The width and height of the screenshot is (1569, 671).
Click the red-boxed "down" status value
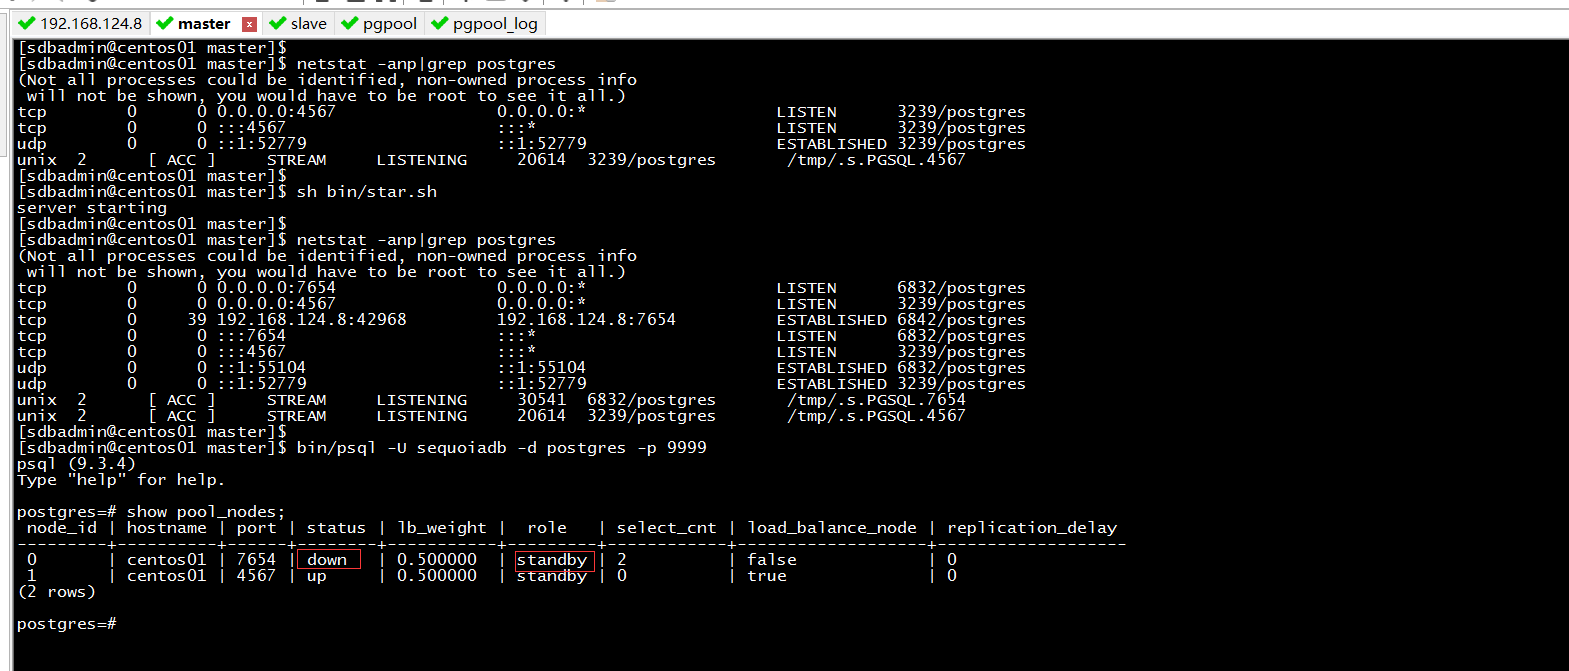pyautogui.click(x=328, y=560)
